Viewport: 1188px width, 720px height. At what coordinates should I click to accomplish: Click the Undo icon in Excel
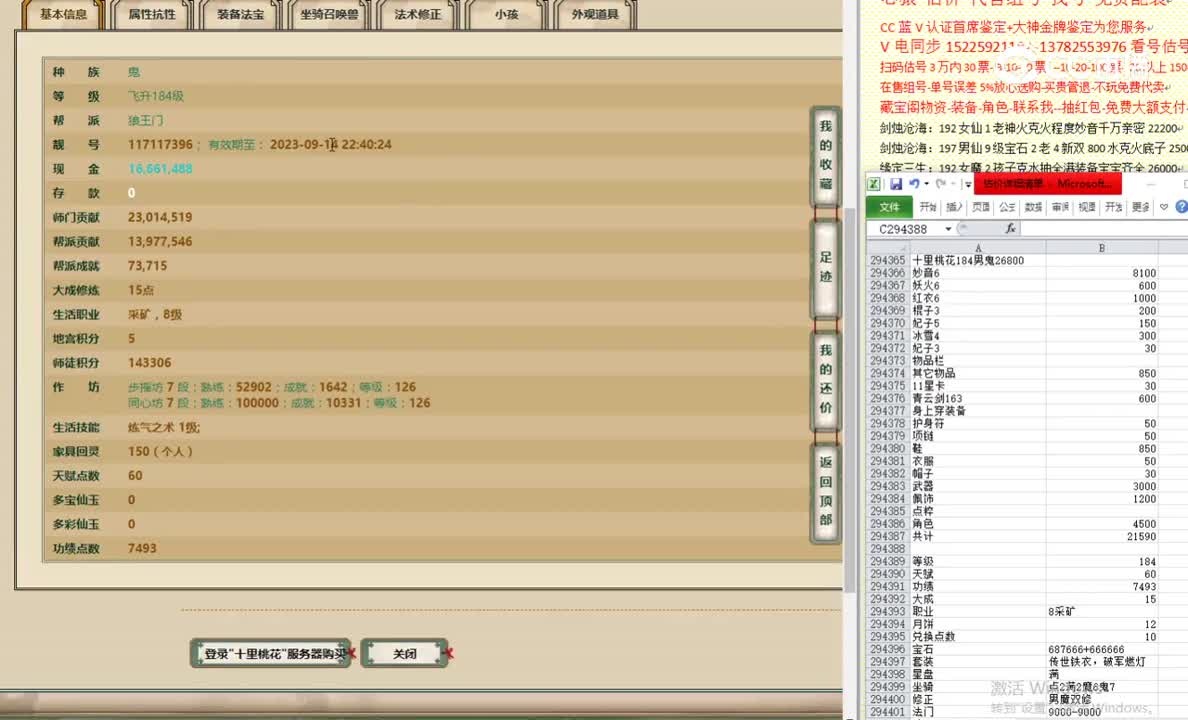pyautogui.click(x=915, y=184)
